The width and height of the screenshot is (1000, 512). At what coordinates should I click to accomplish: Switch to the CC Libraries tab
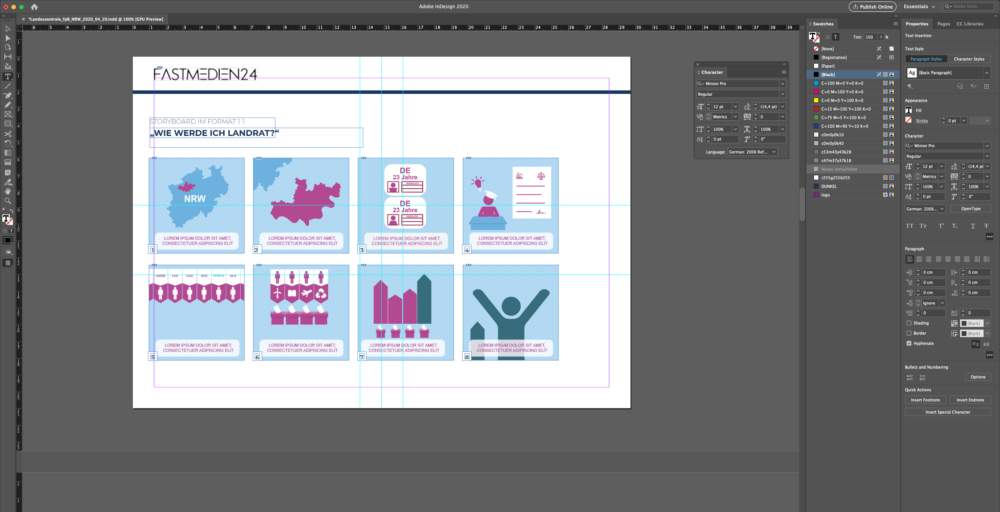point(972,23)
